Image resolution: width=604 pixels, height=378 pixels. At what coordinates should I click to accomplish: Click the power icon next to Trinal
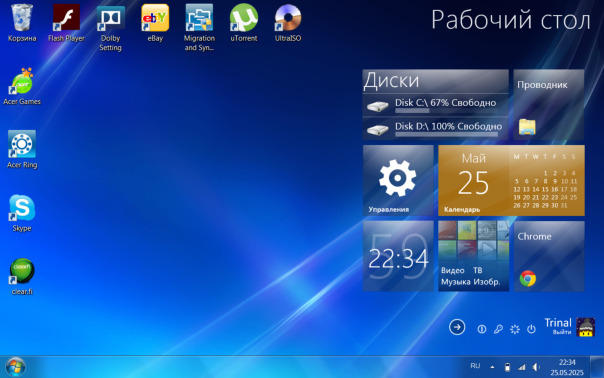point(531,329)
